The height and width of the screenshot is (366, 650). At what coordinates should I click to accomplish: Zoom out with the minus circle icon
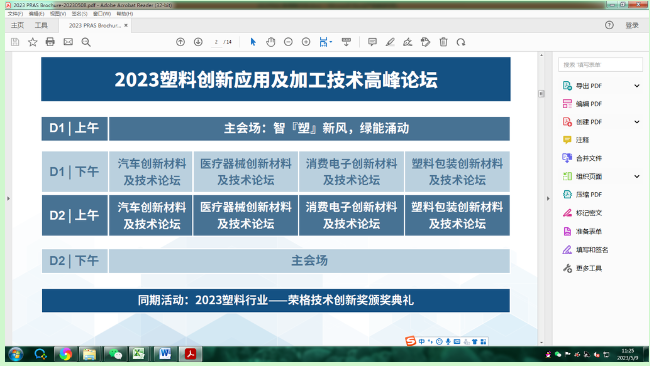click(x=288, y=42)
